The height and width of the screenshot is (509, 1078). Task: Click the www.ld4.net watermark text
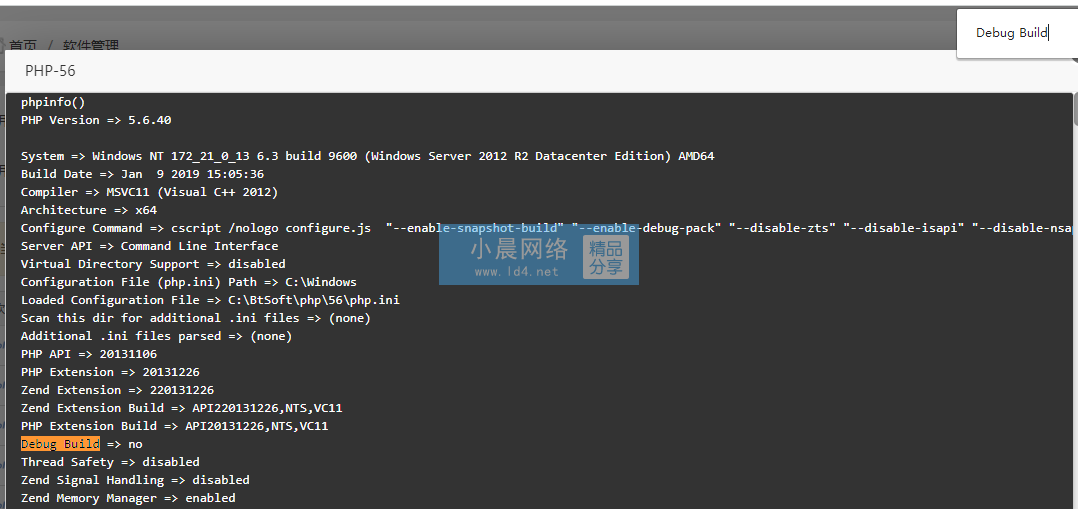click(x=516, y=272)
